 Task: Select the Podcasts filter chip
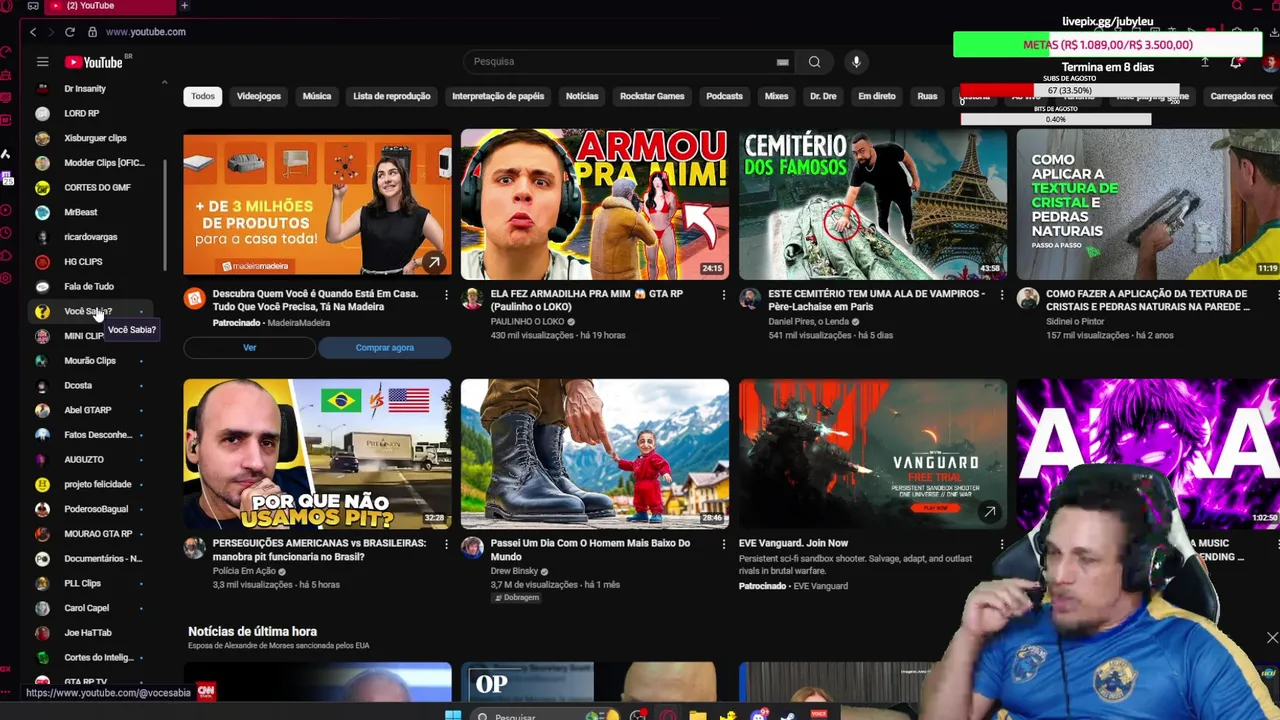coord(724,96)
